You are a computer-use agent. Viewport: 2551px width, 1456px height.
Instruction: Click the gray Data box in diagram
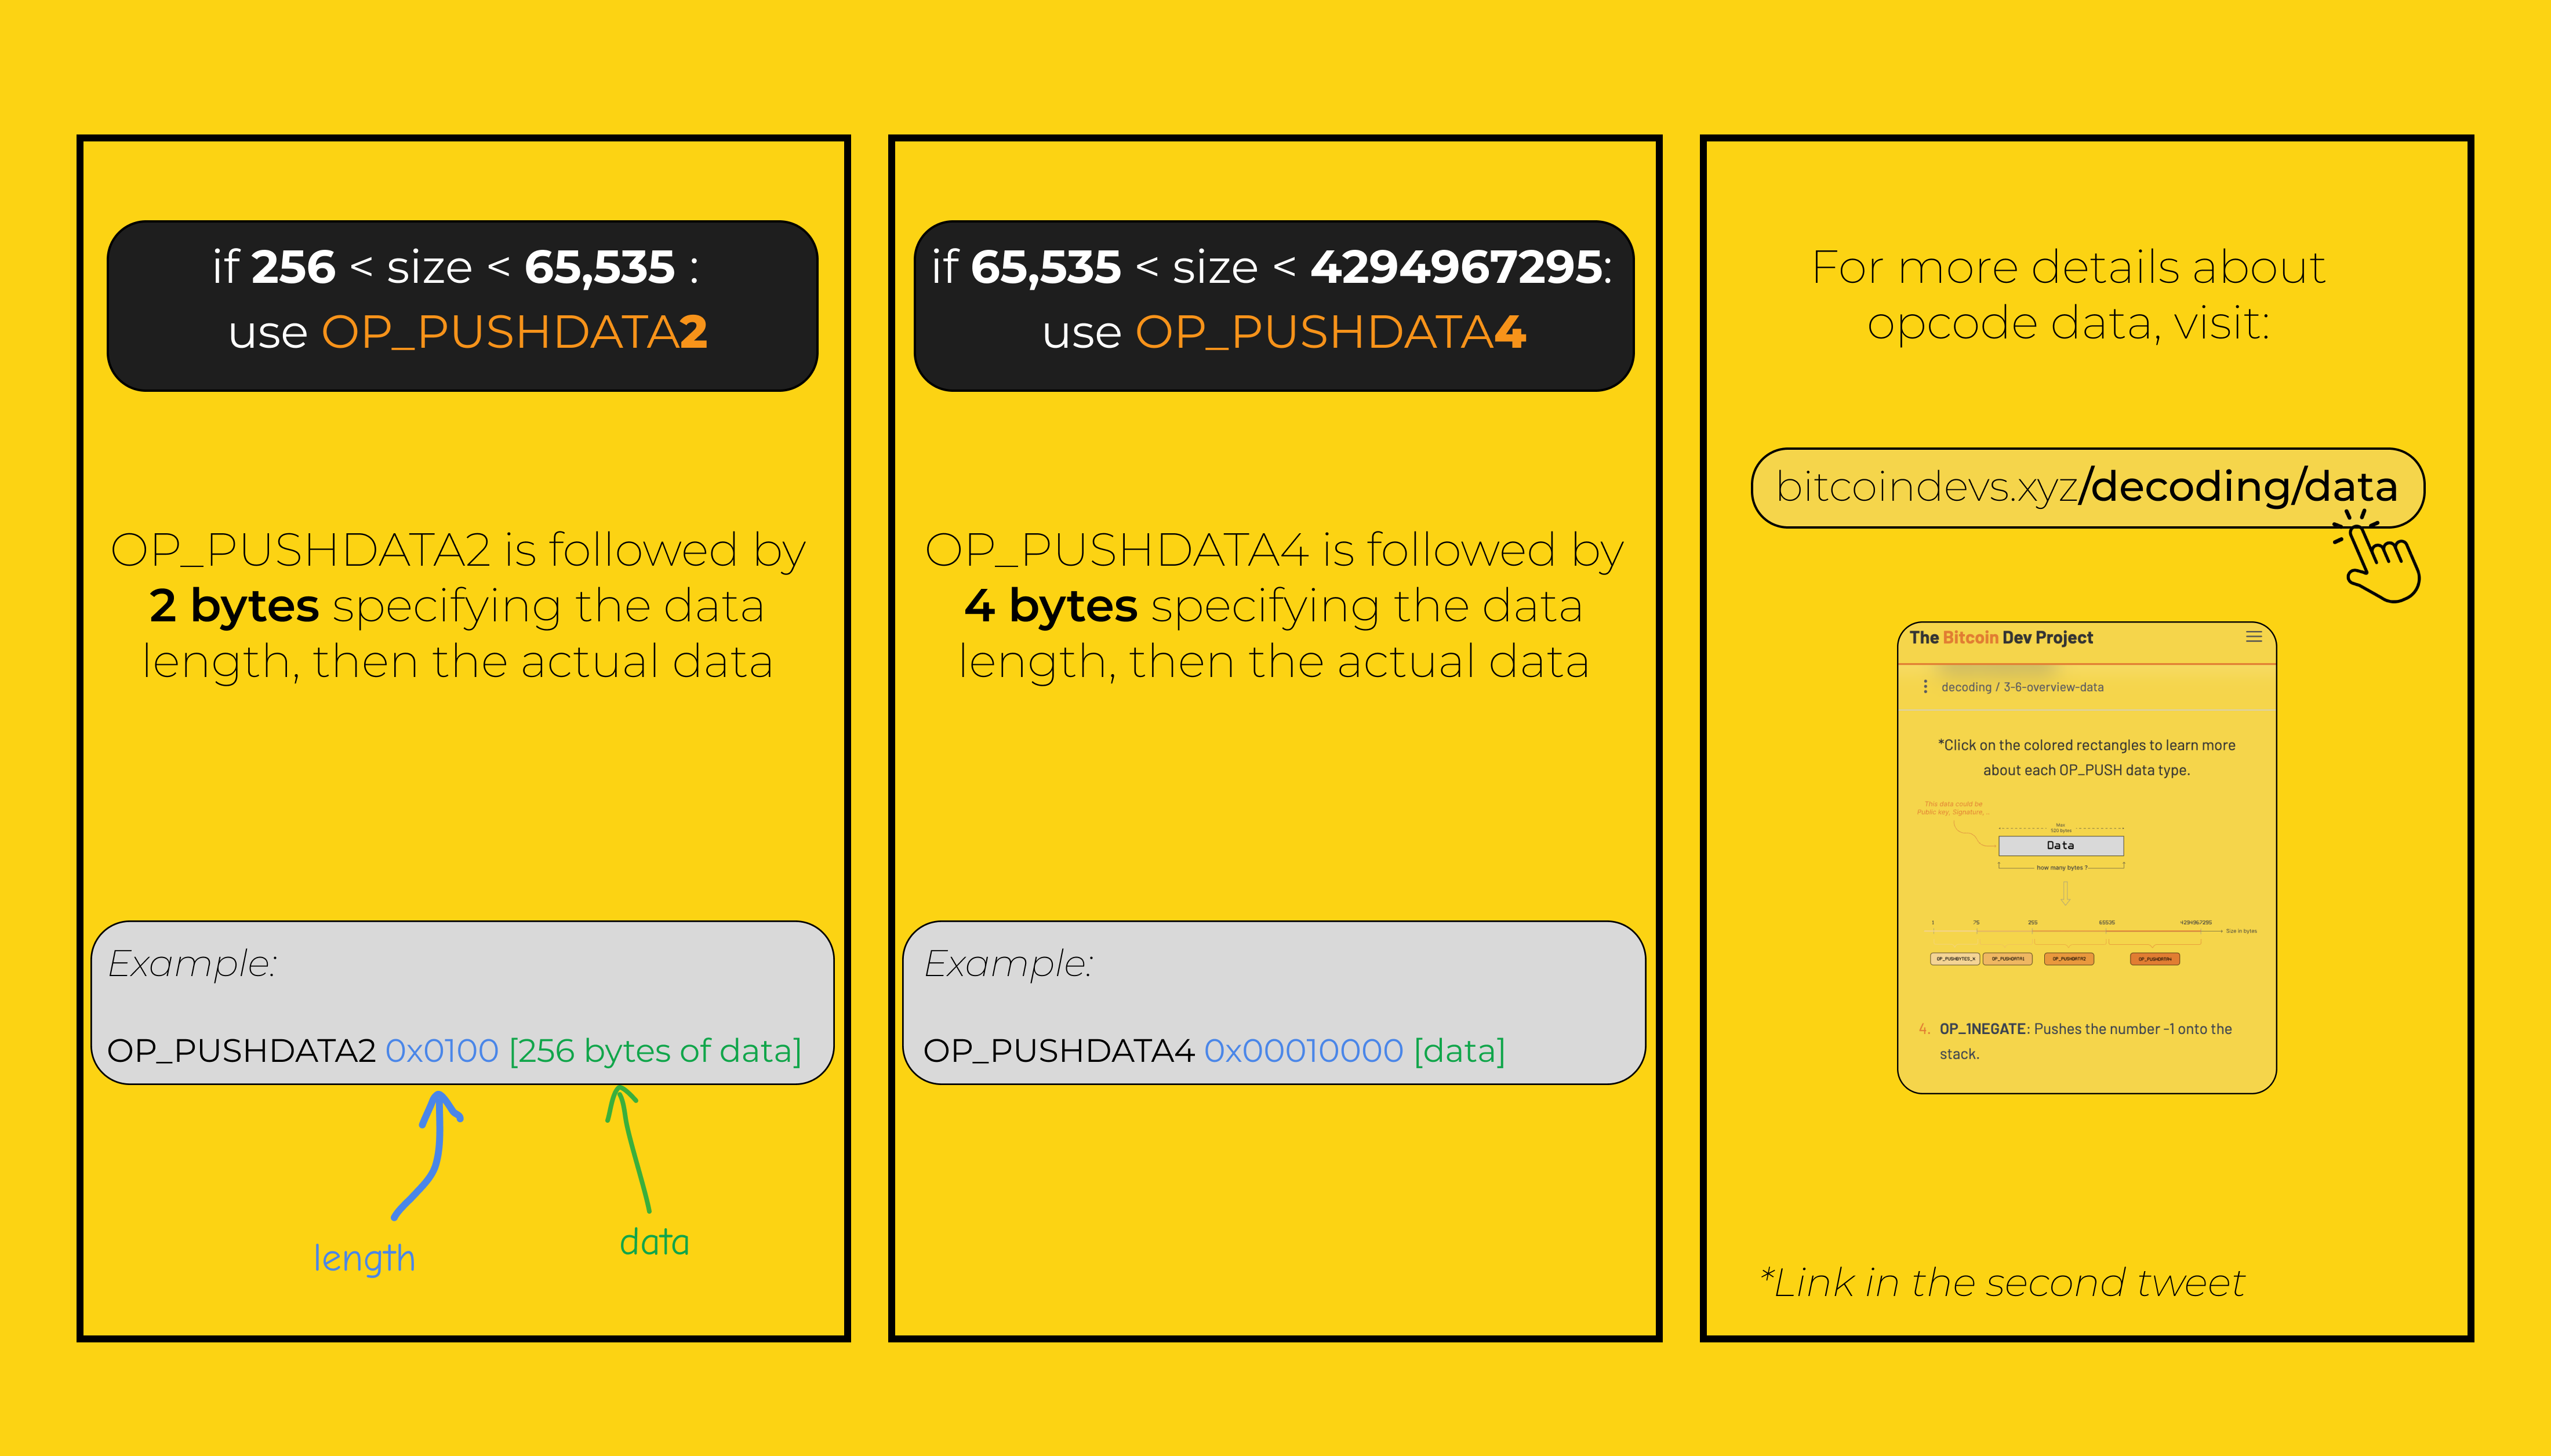click(2060, 846)
